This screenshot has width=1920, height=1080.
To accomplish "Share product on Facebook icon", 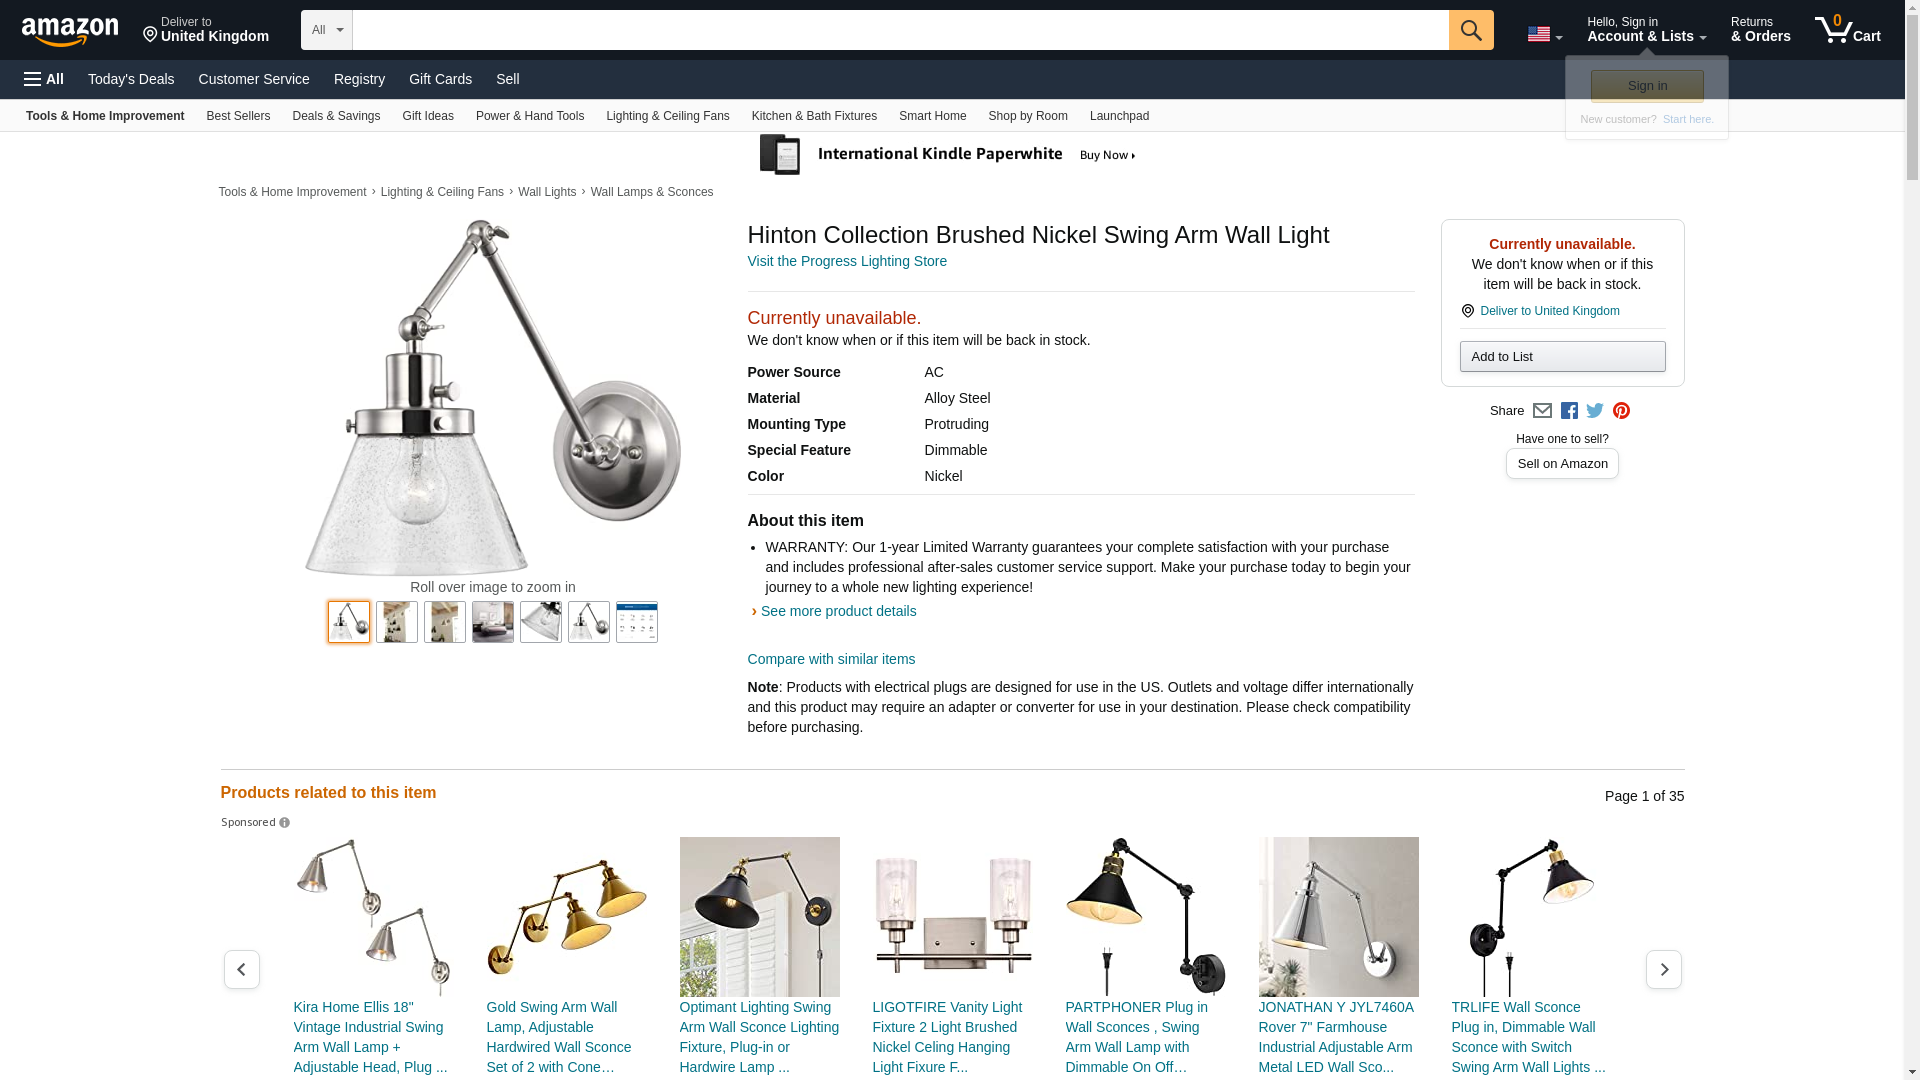I will (x=1569, y=411).
